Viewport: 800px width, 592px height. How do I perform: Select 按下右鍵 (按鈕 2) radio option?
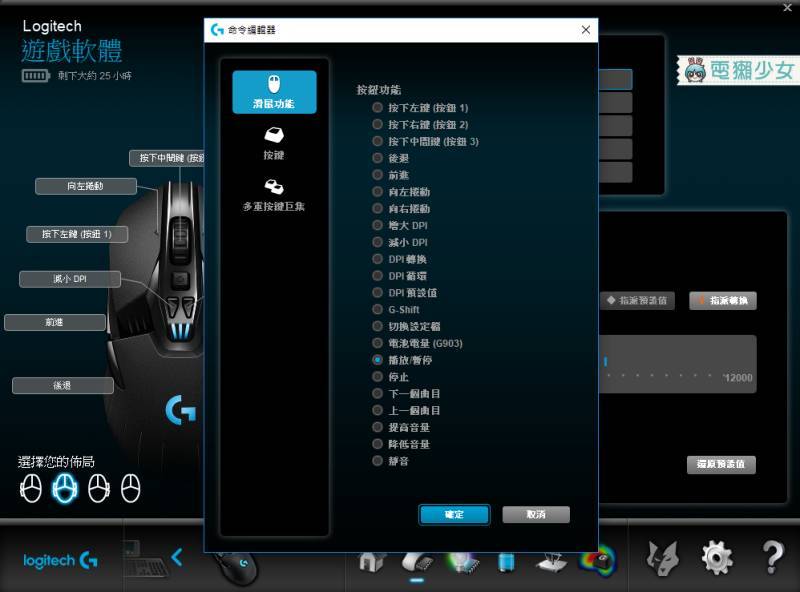point(377,125)
